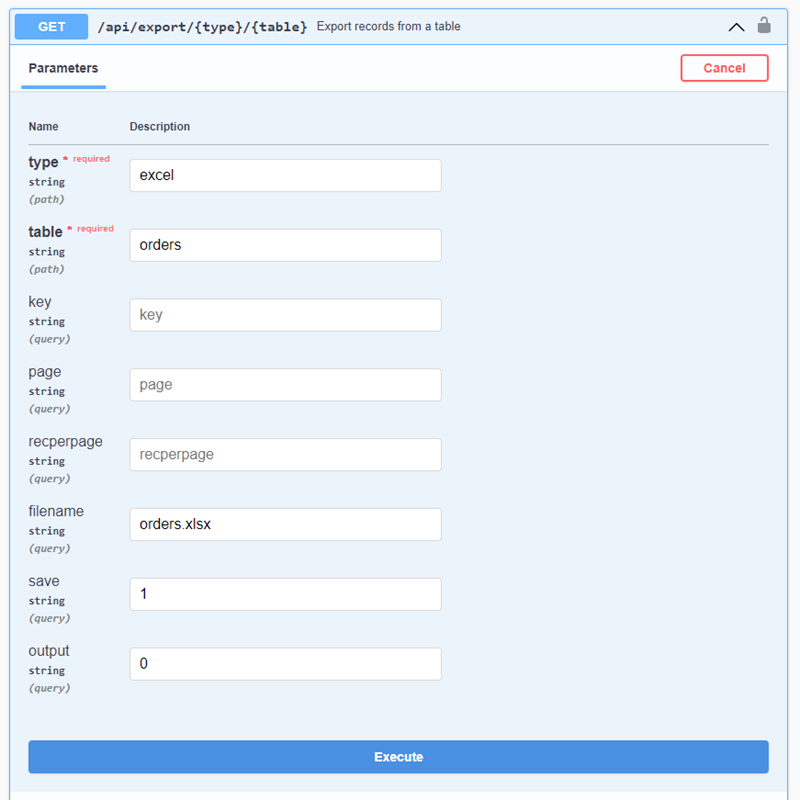Focus the output field containing '0'

[x=285, y=664]
